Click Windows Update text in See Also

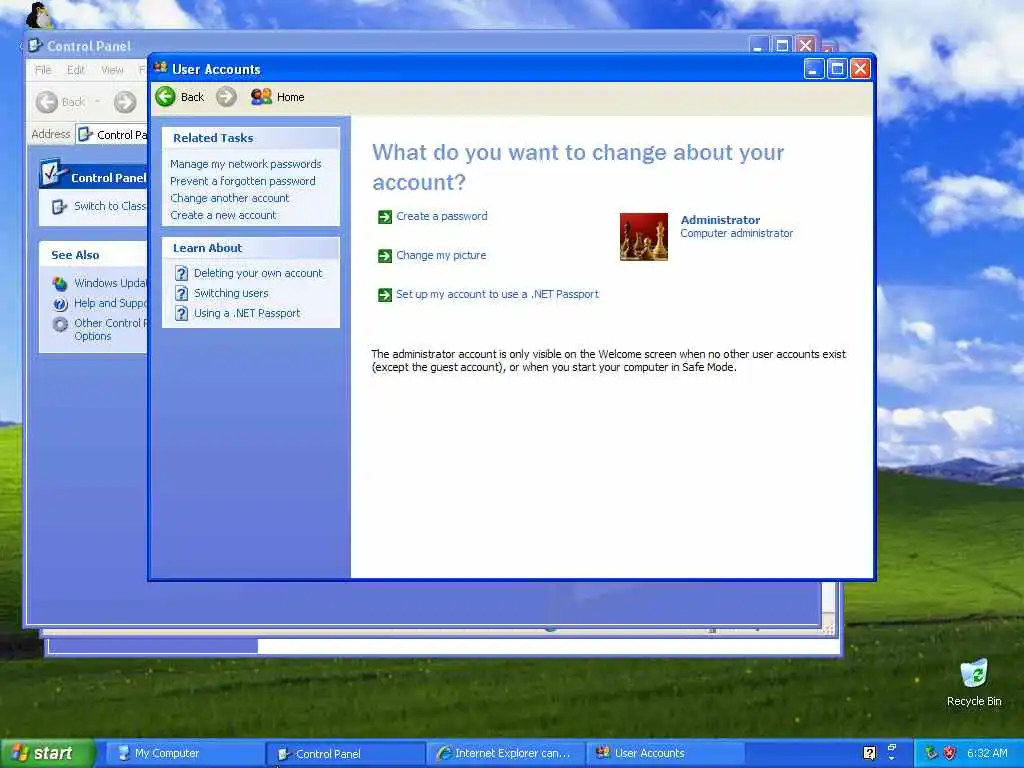pyautogui.click(x=110, y=283)
